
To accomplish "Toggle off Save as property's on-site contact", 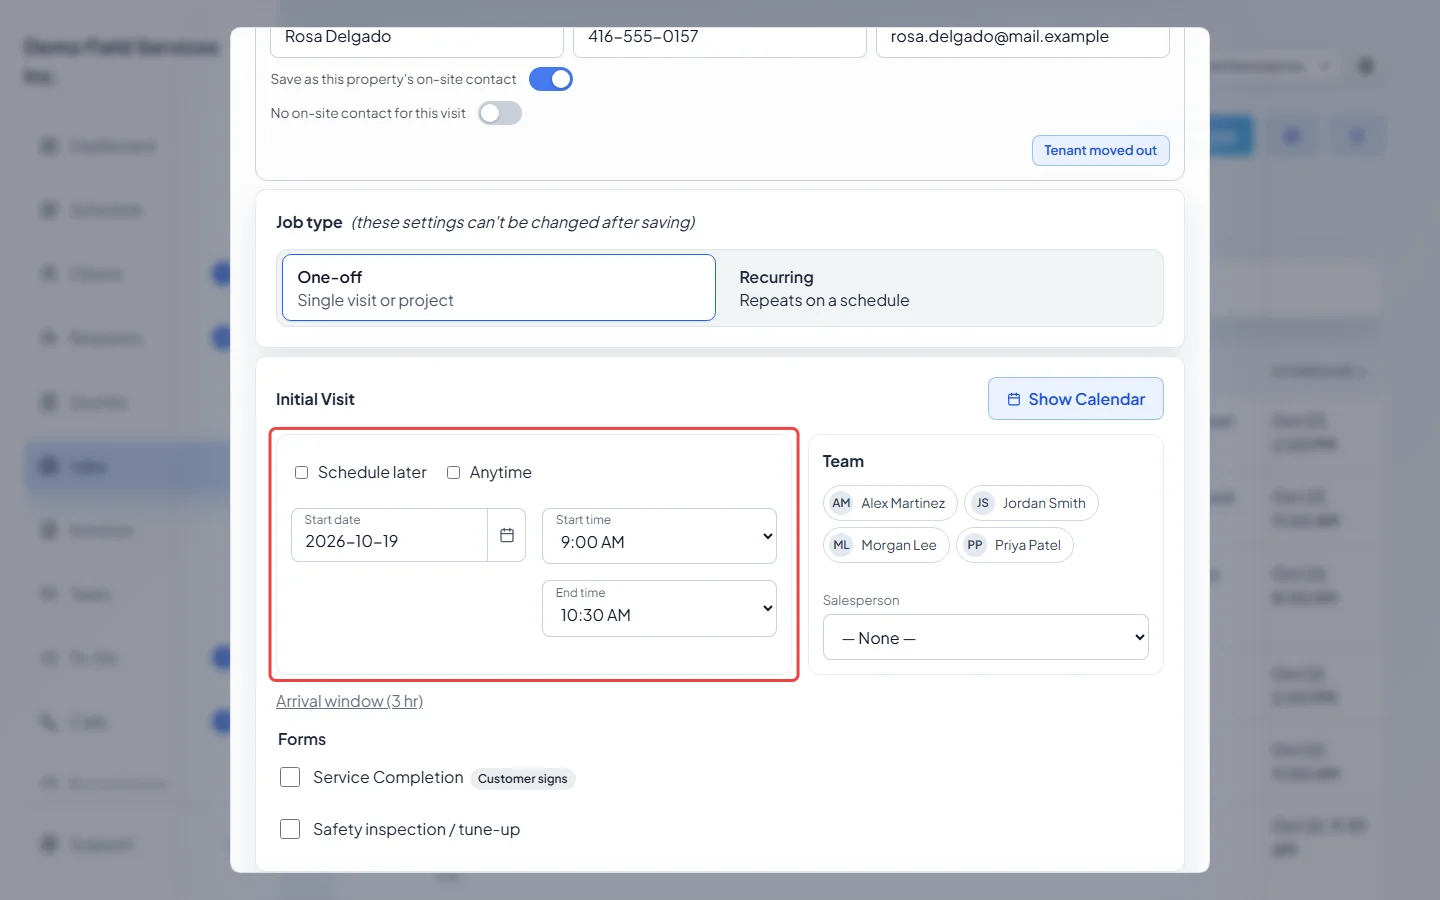I will pos(551,79).
